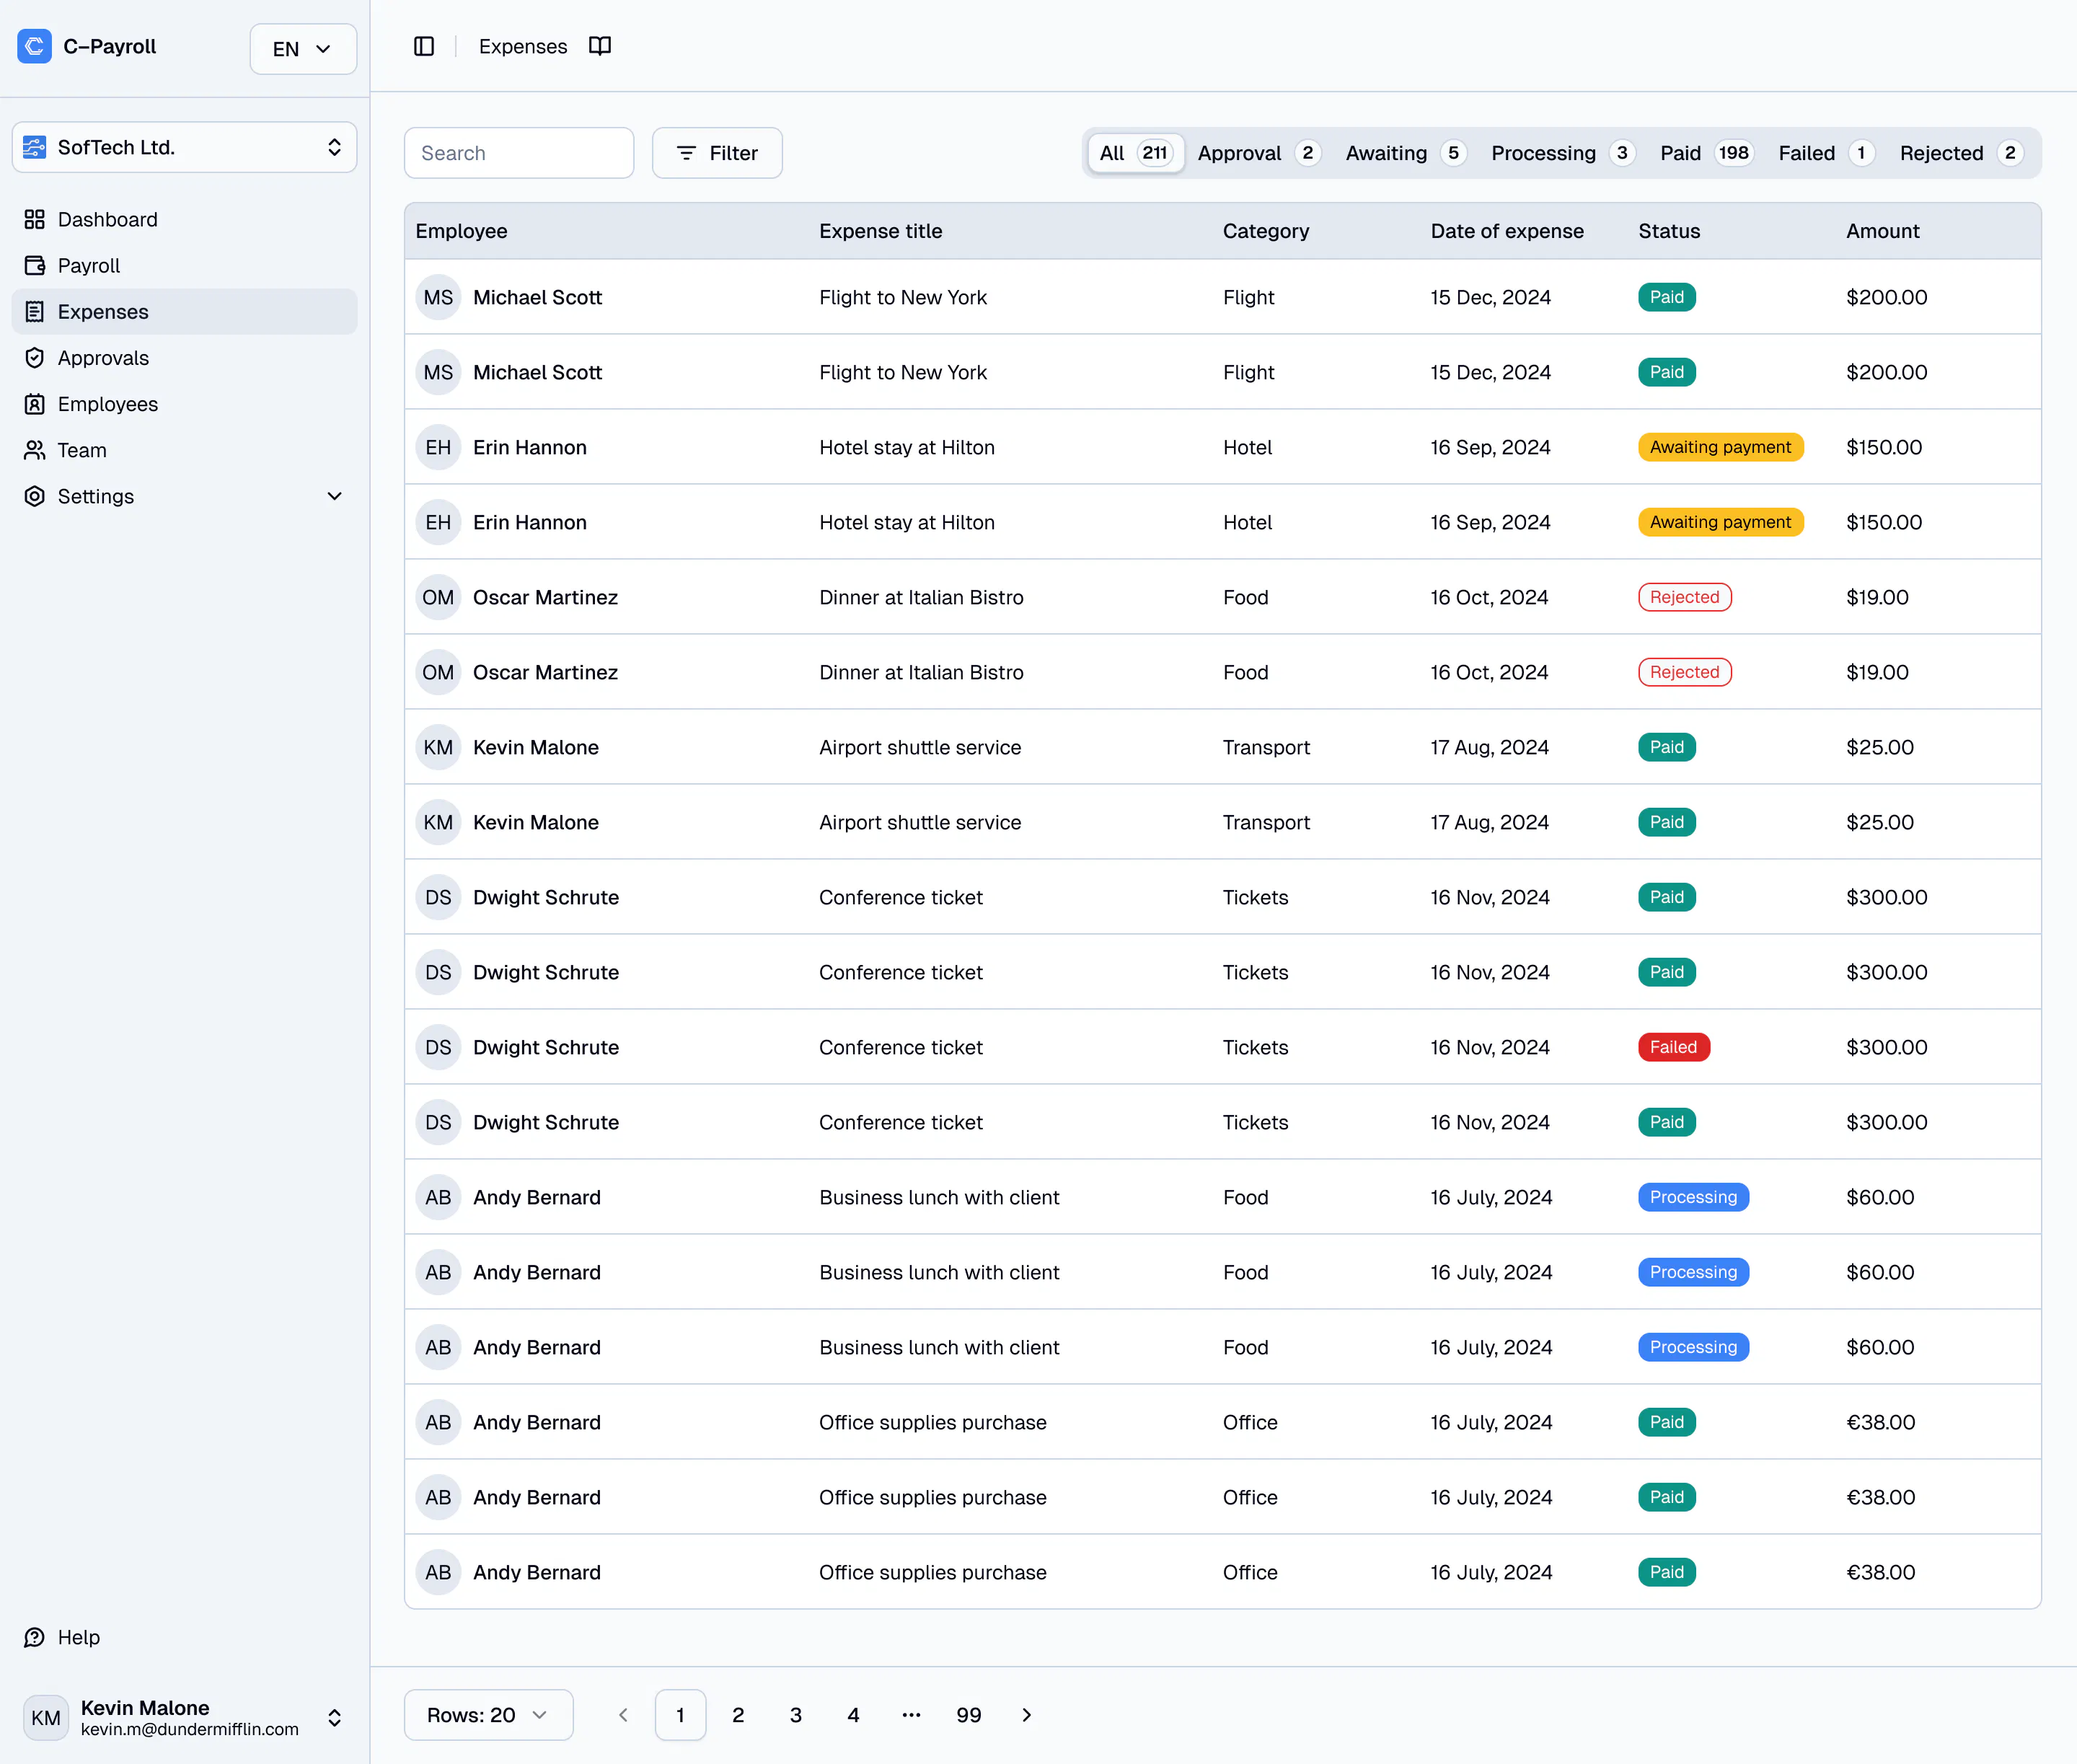Image resolution: width=2077 pixels, height=1764 pixels.
Task: Open the Rows: 20 dropdown
Action: [x=488, y=1714]
